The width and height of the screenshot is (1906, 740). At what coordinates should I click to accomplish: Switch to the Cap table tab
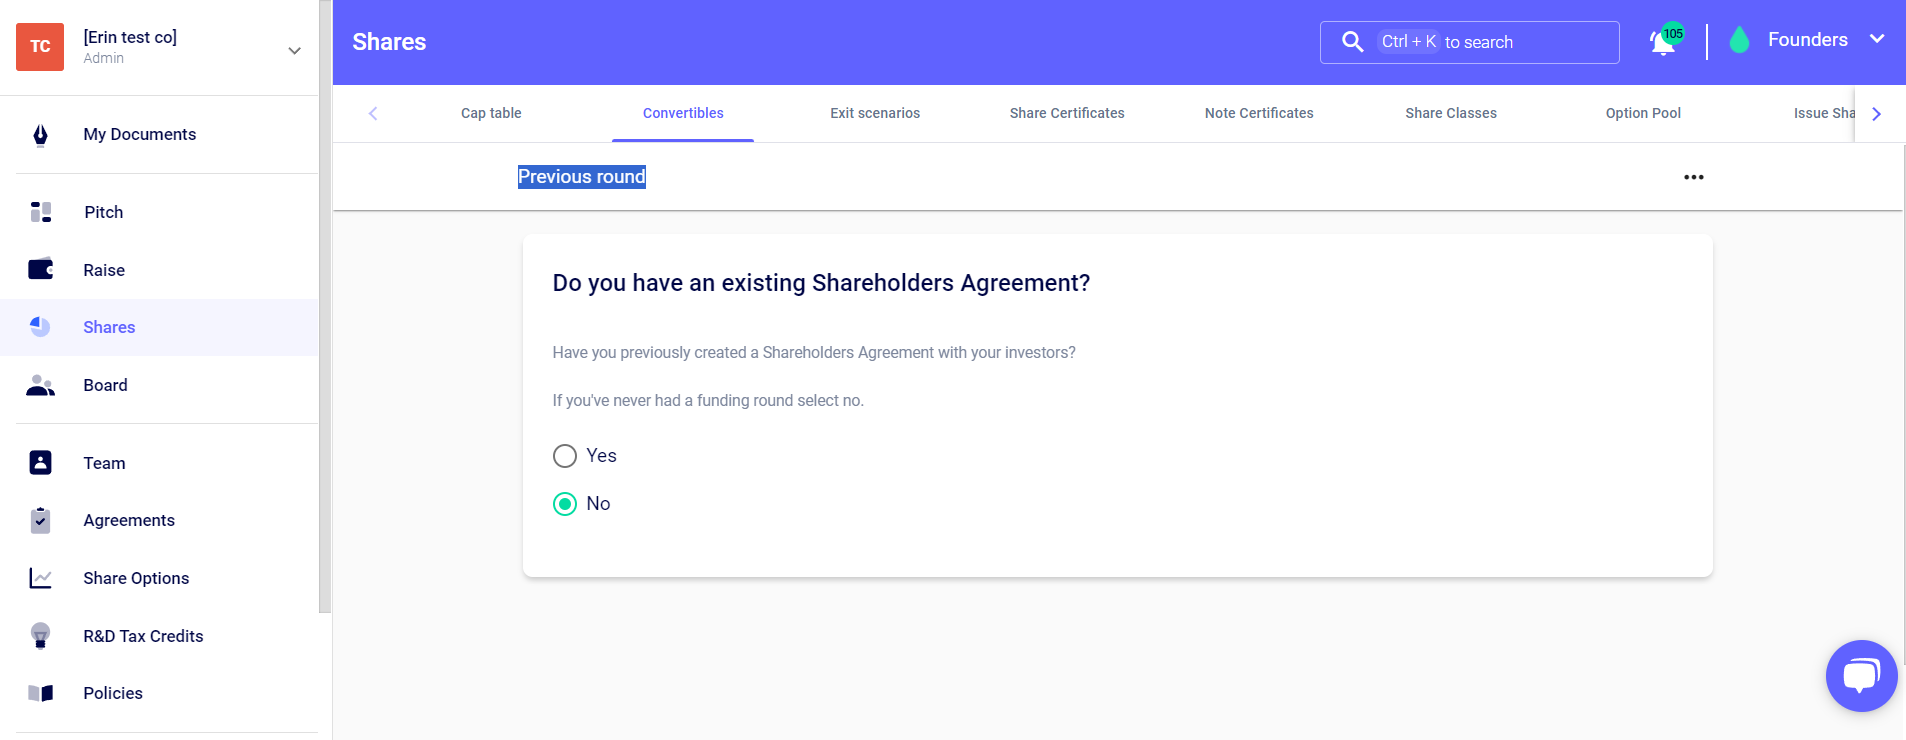491,113
